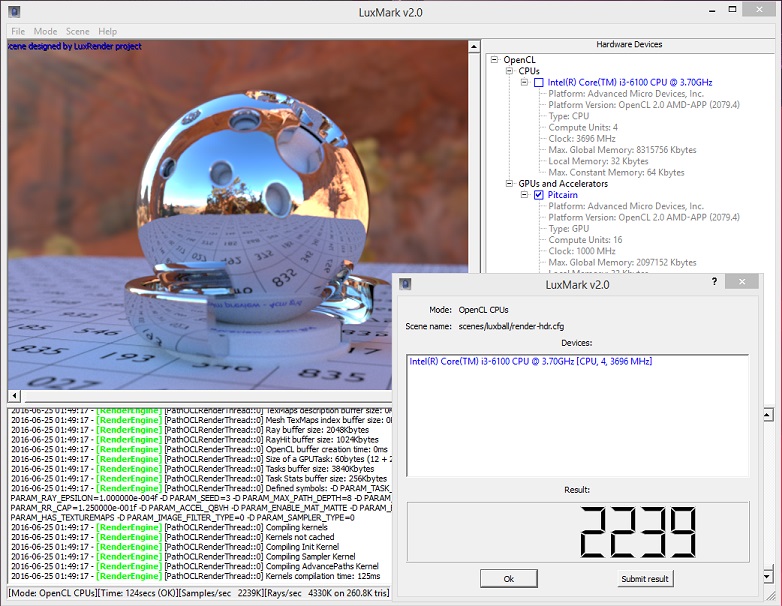Image resolution: width=782 pixels, height=606 pixels.
Task: Open the File menu
Action: [x=18, y=31]
